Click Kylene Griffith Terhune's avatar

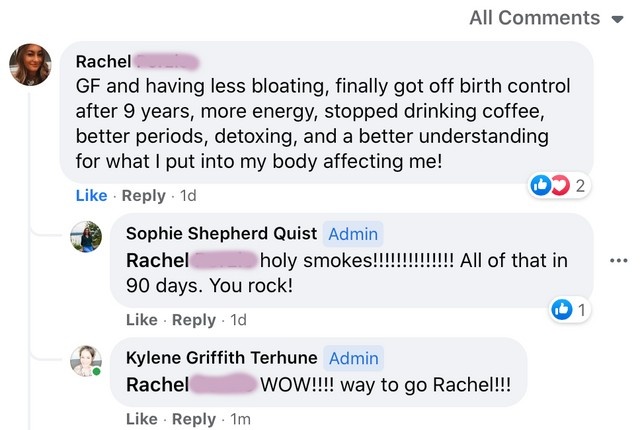tap(86, 360)
